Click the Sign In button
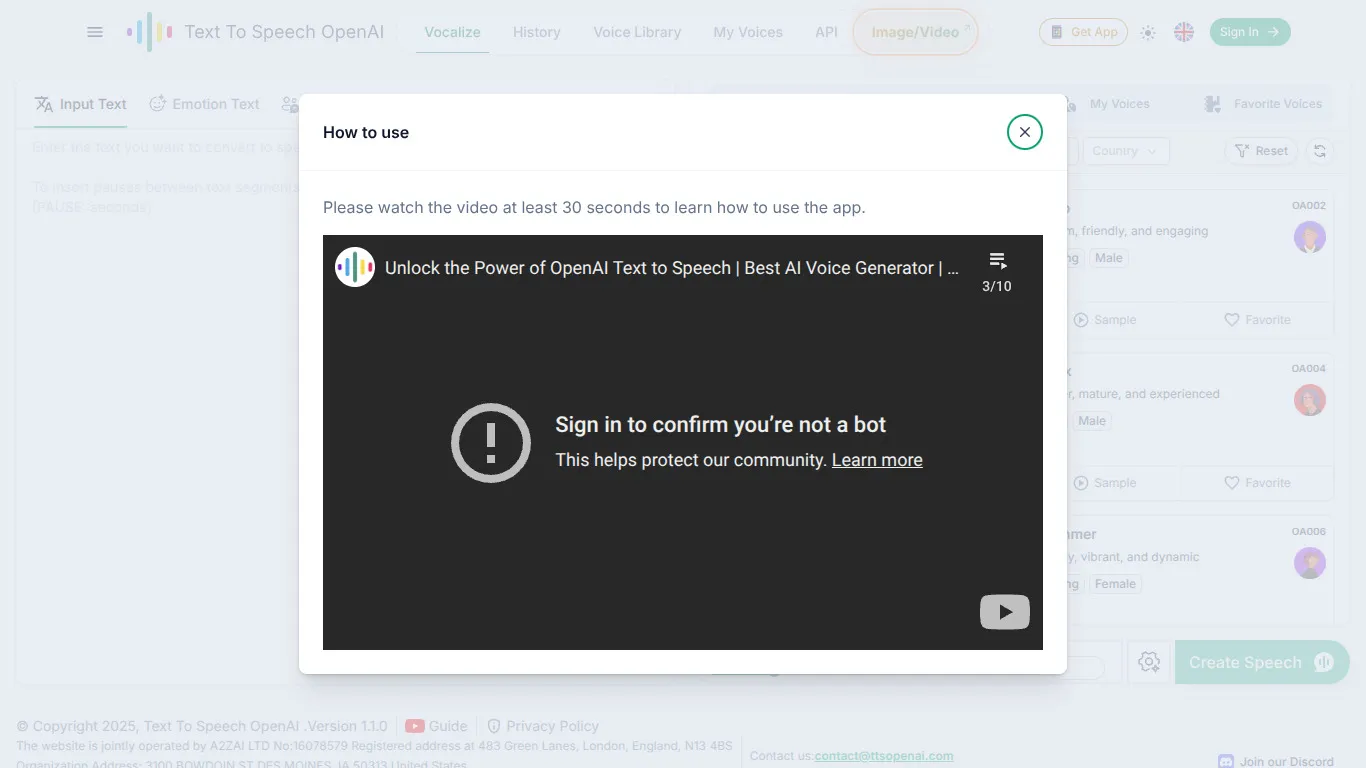Screen dimensions: 1366x768 coord(1250,32)
